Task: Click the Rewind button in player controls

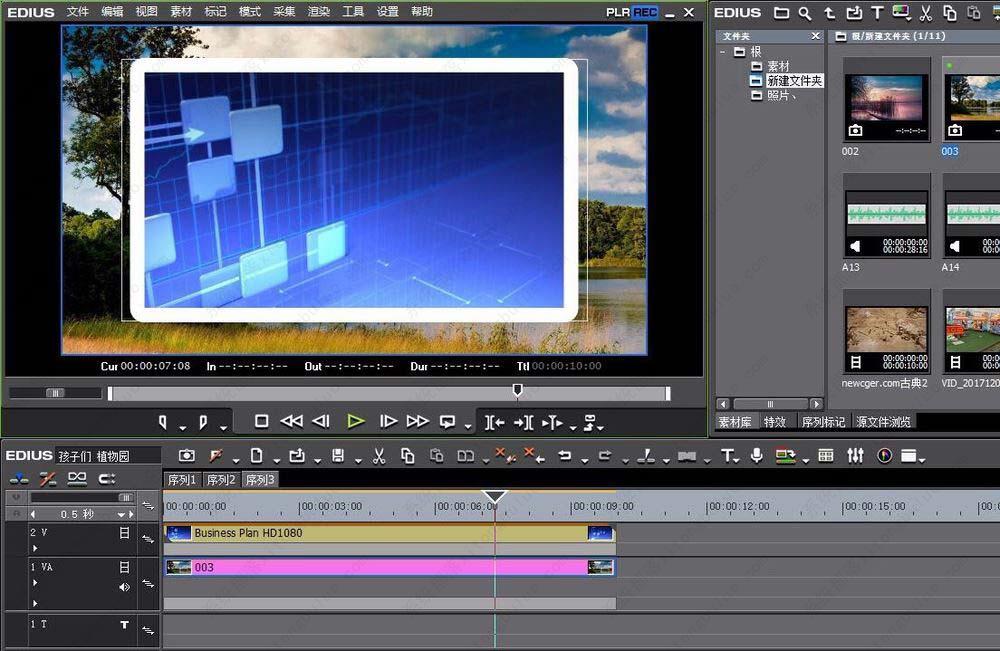Action: click(291, 421)
